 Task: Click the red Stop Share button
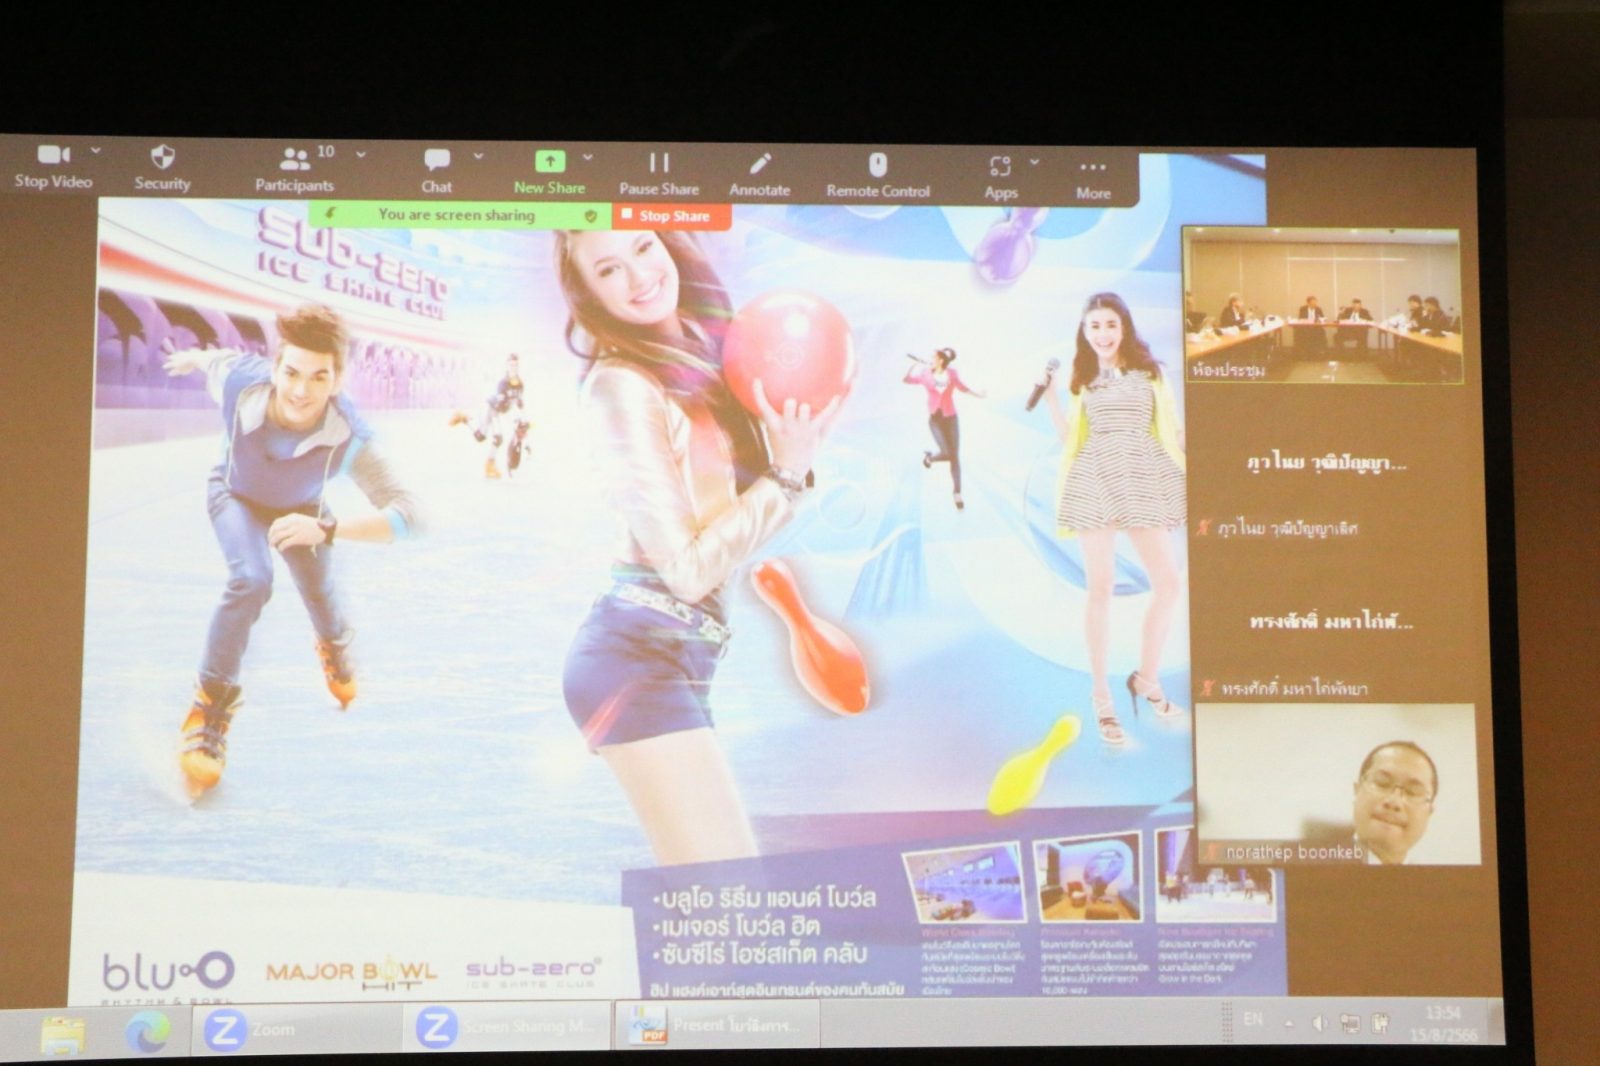pos(671,215)
